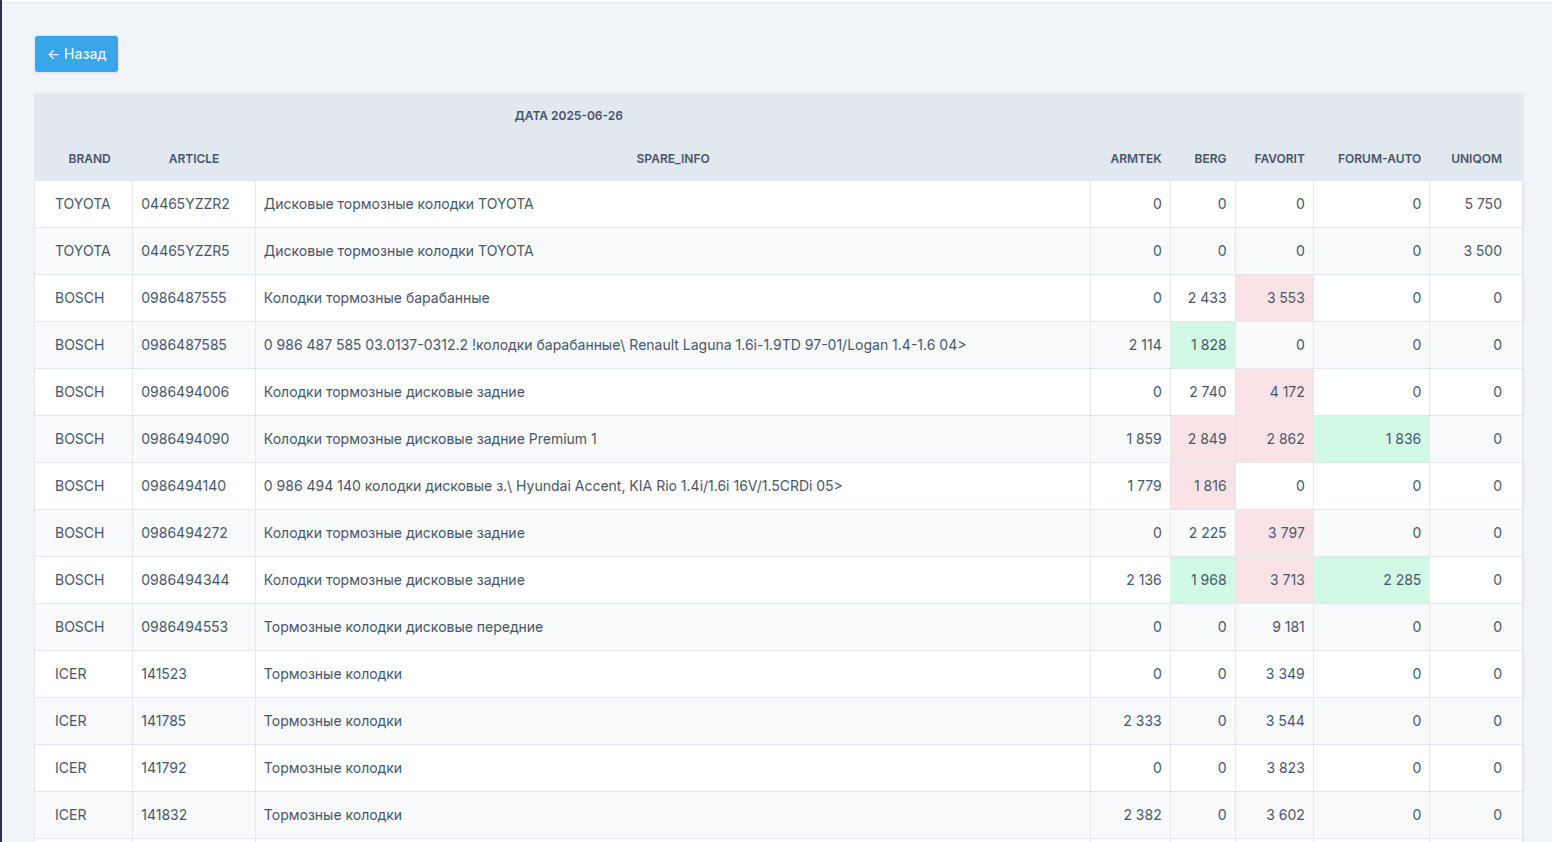The width and height of the screenshot is (1552, 842).
Task: Click the SPARE_INFO column header
Action: [672, 159]
